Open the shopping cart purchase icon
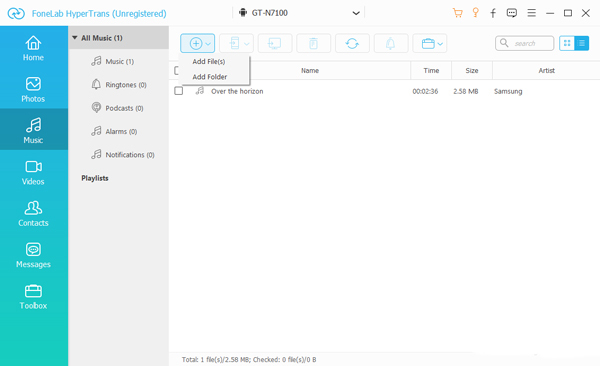 [x=457, y=13]
